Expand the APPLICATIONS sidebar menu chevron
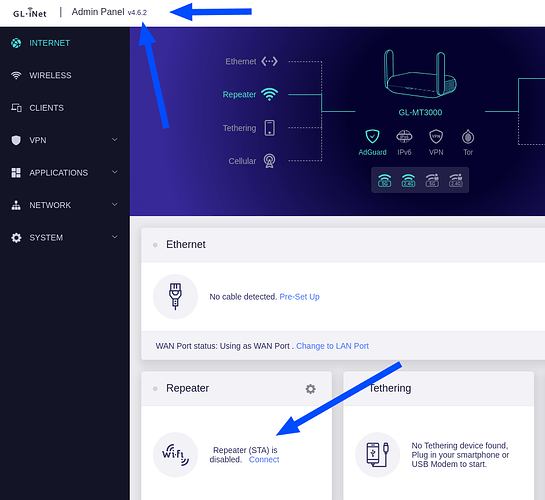Screen dimensions: 545x500 click(114, 172)
